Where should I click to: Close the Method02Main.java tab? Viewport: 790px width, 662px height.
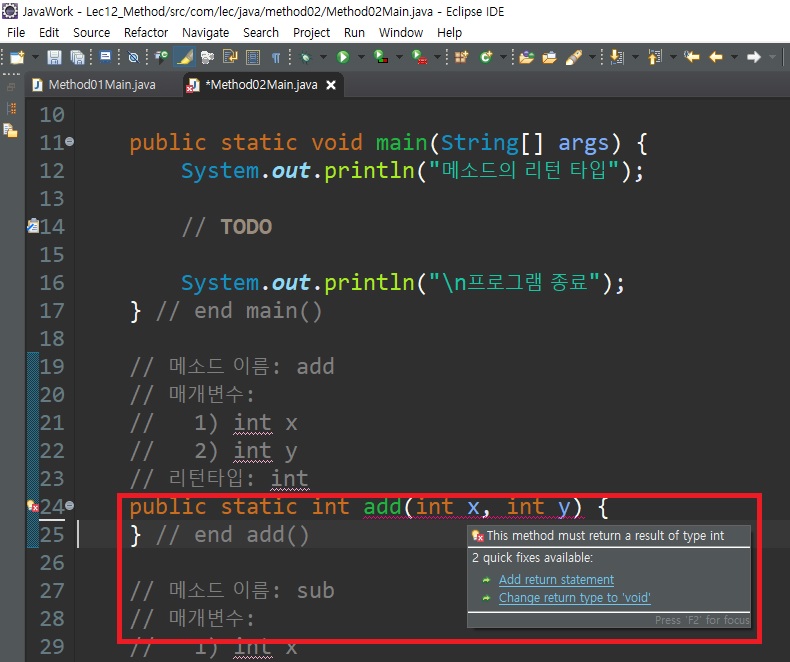[331, 85]
